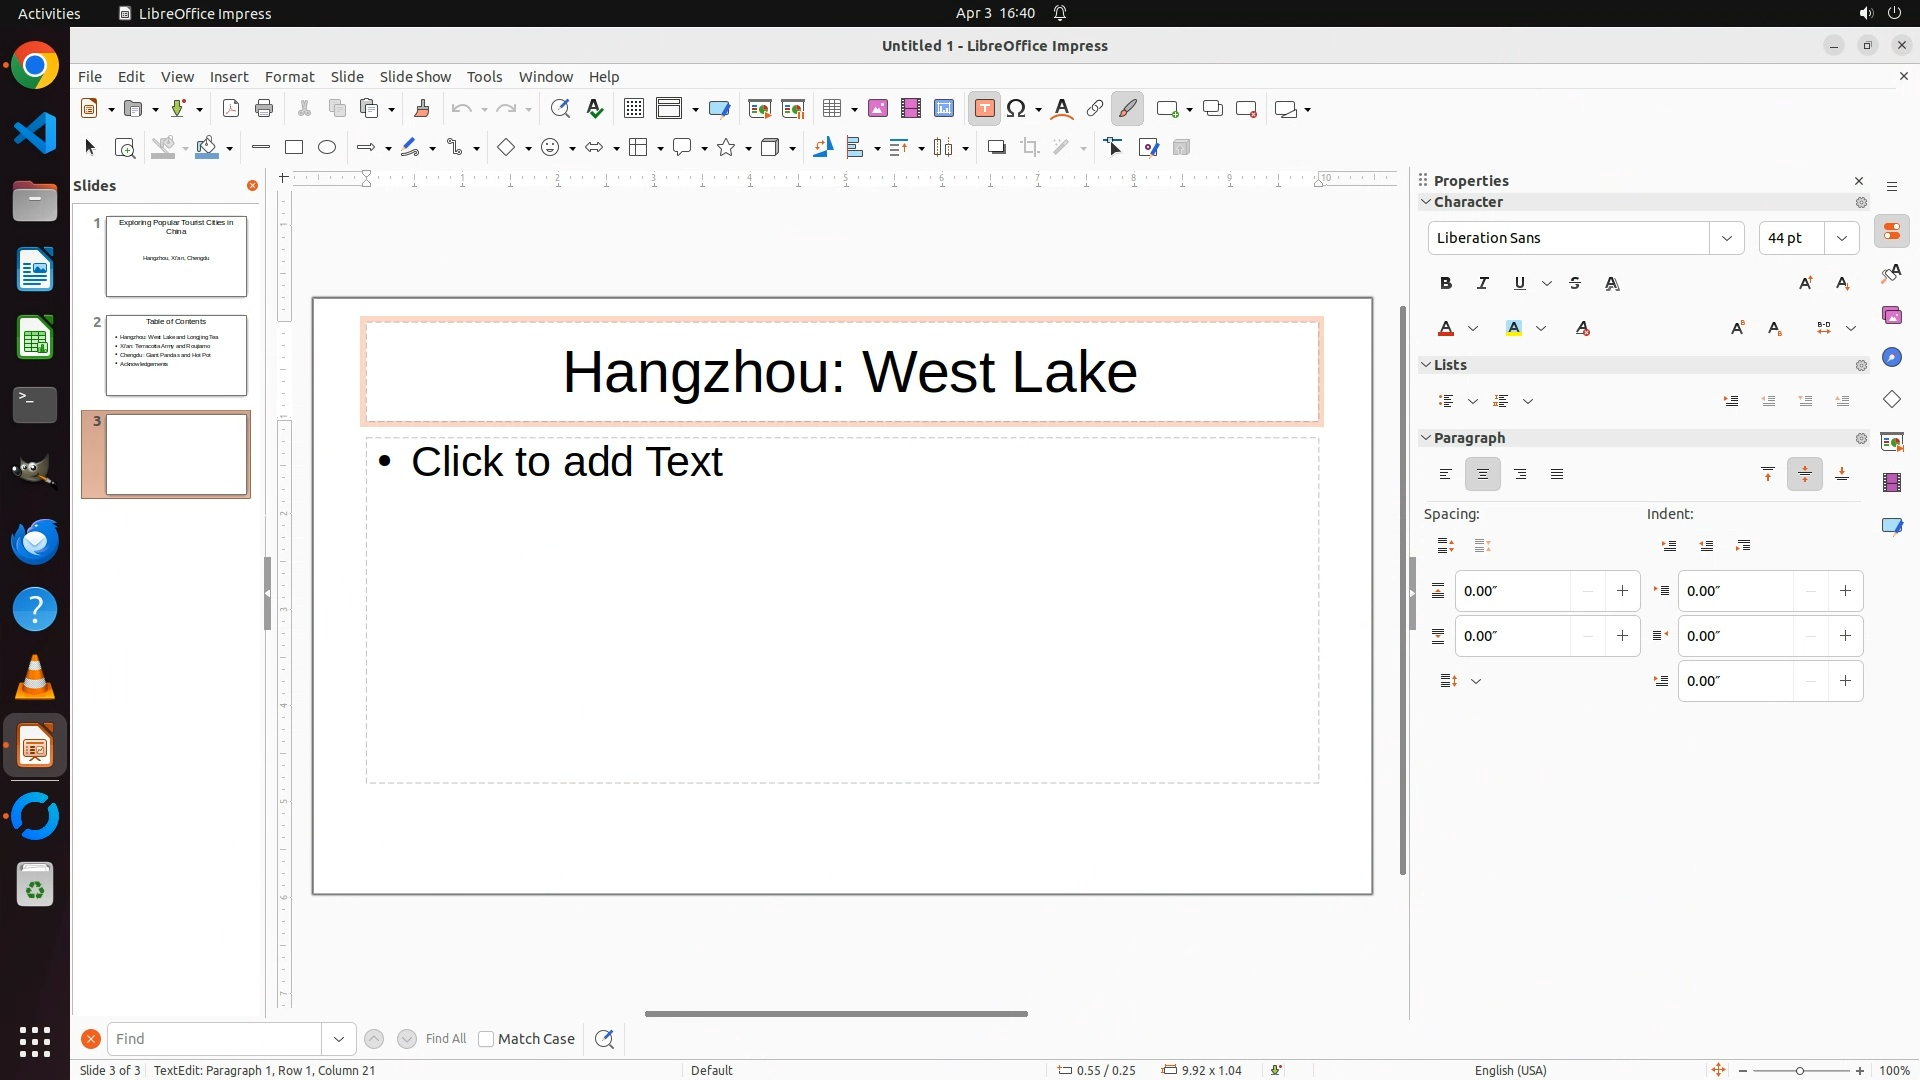Click the Export as PDF icon
Viewport: 1920px width, 1080px height.
(231, 109)
